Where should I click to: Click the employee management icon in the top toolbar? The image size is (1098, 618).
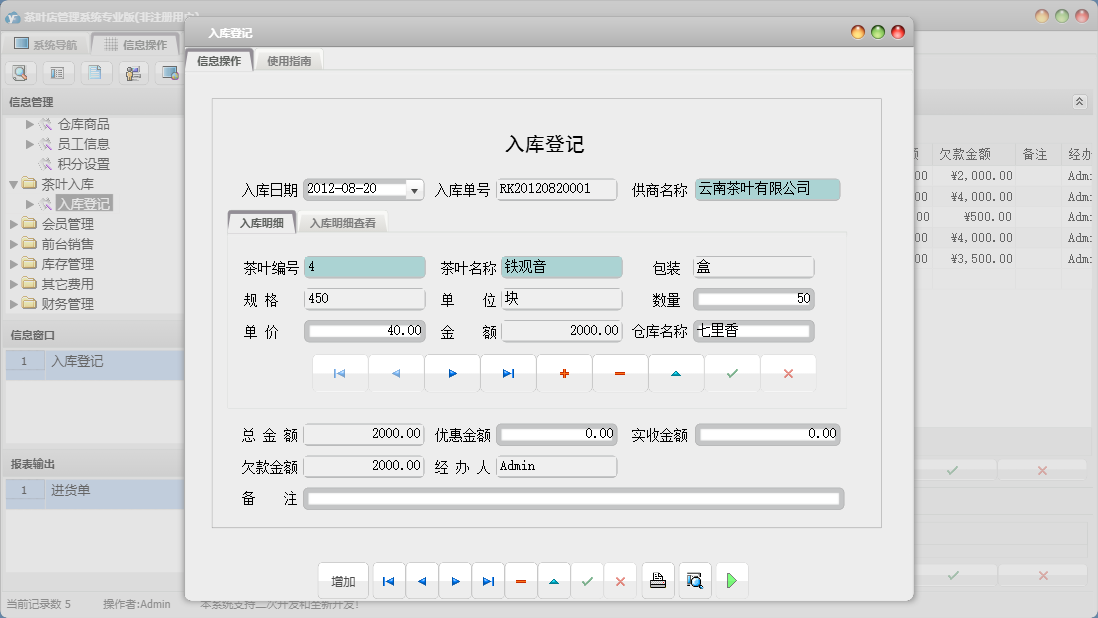click(x=132, y=72)
